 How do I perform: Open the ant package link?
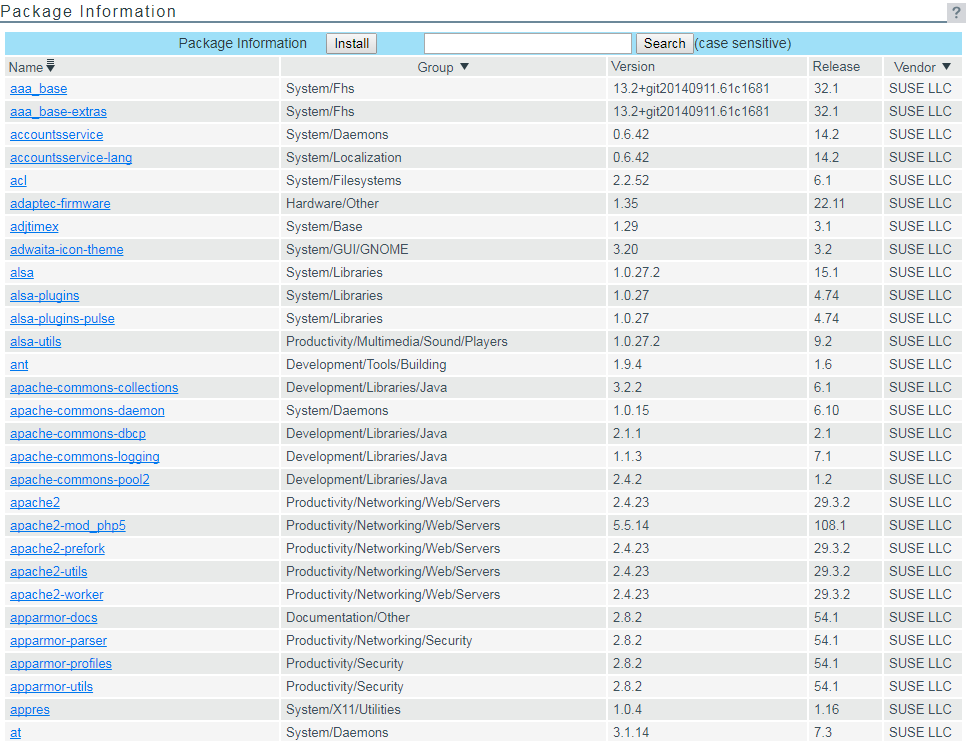pyautogui.click(x=19, y=365)
